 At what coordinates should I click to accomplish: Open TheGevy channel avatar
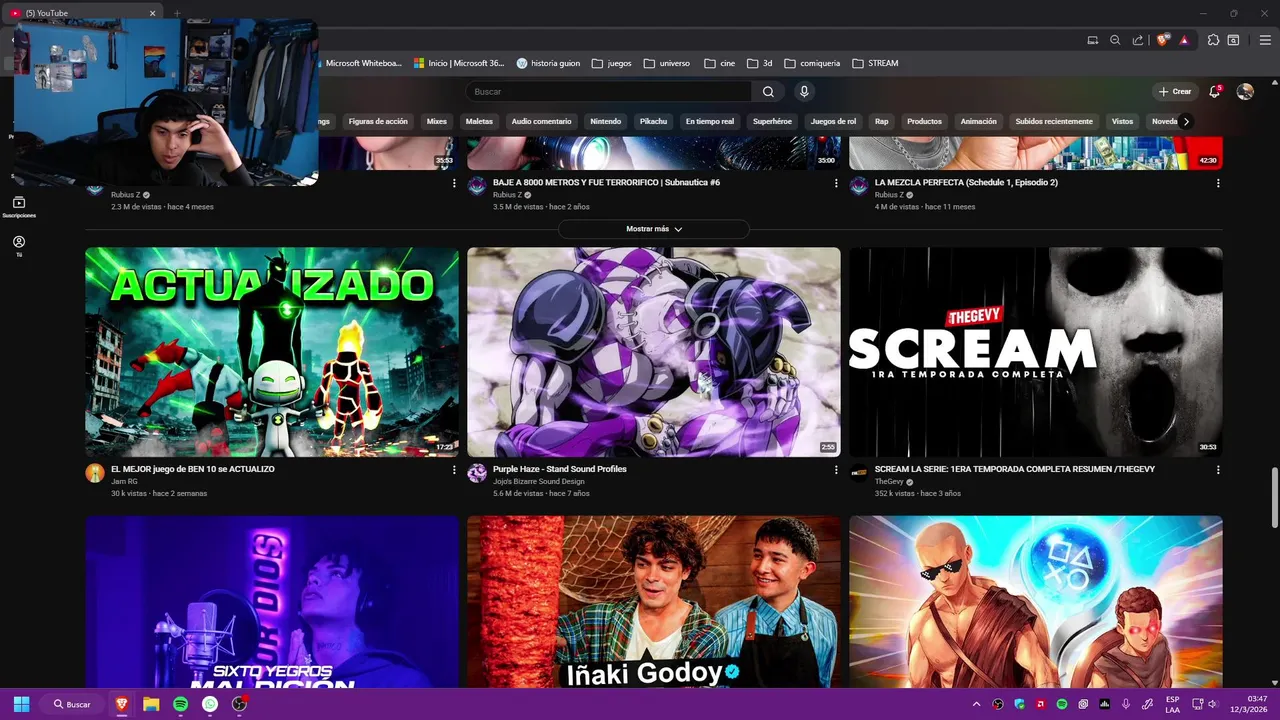click(859, 473)
